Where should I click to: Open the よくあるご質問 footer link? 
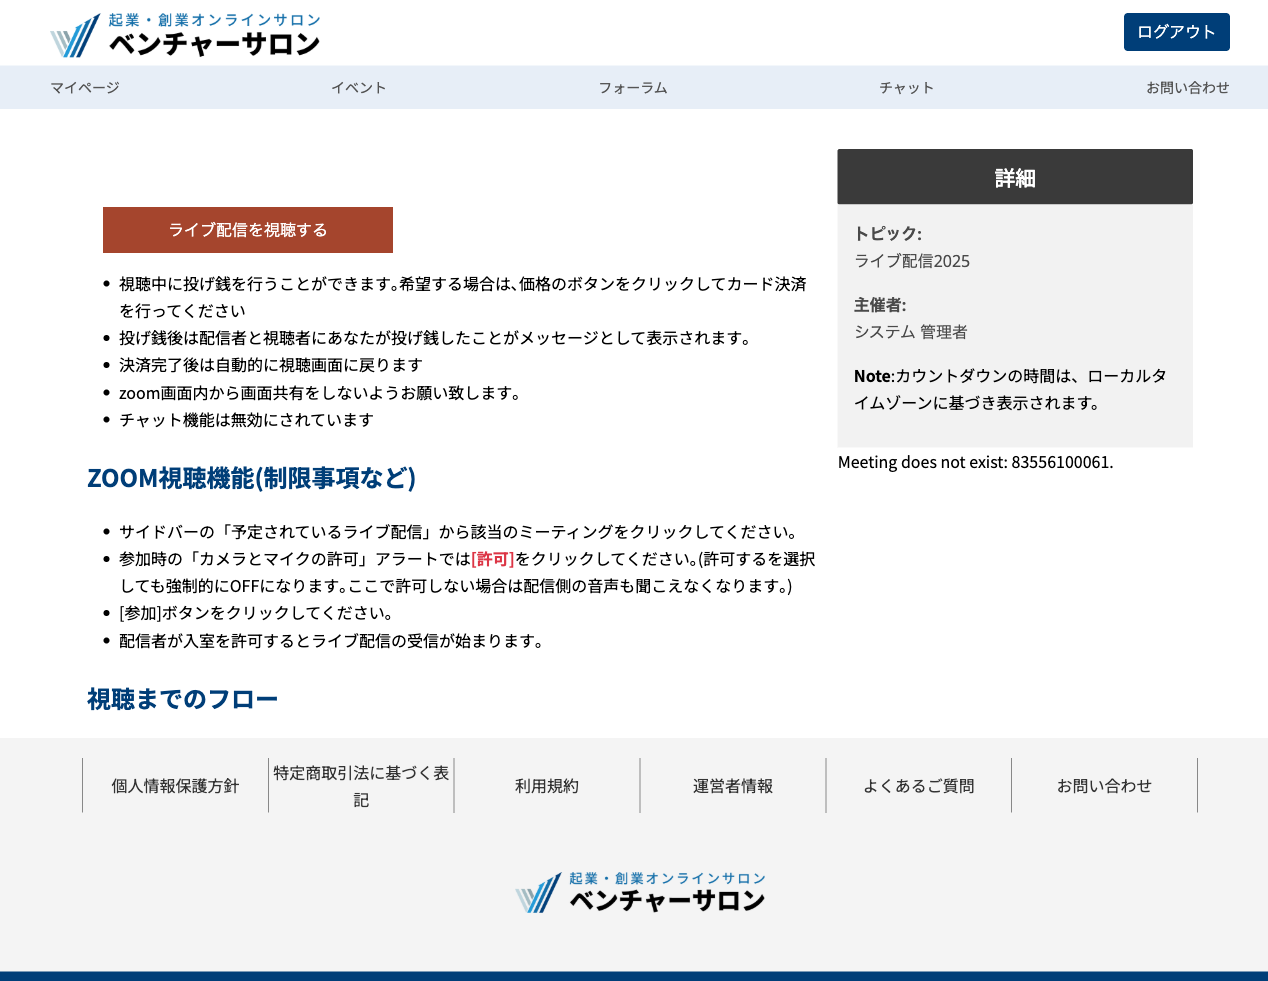[x=918, y=786]
